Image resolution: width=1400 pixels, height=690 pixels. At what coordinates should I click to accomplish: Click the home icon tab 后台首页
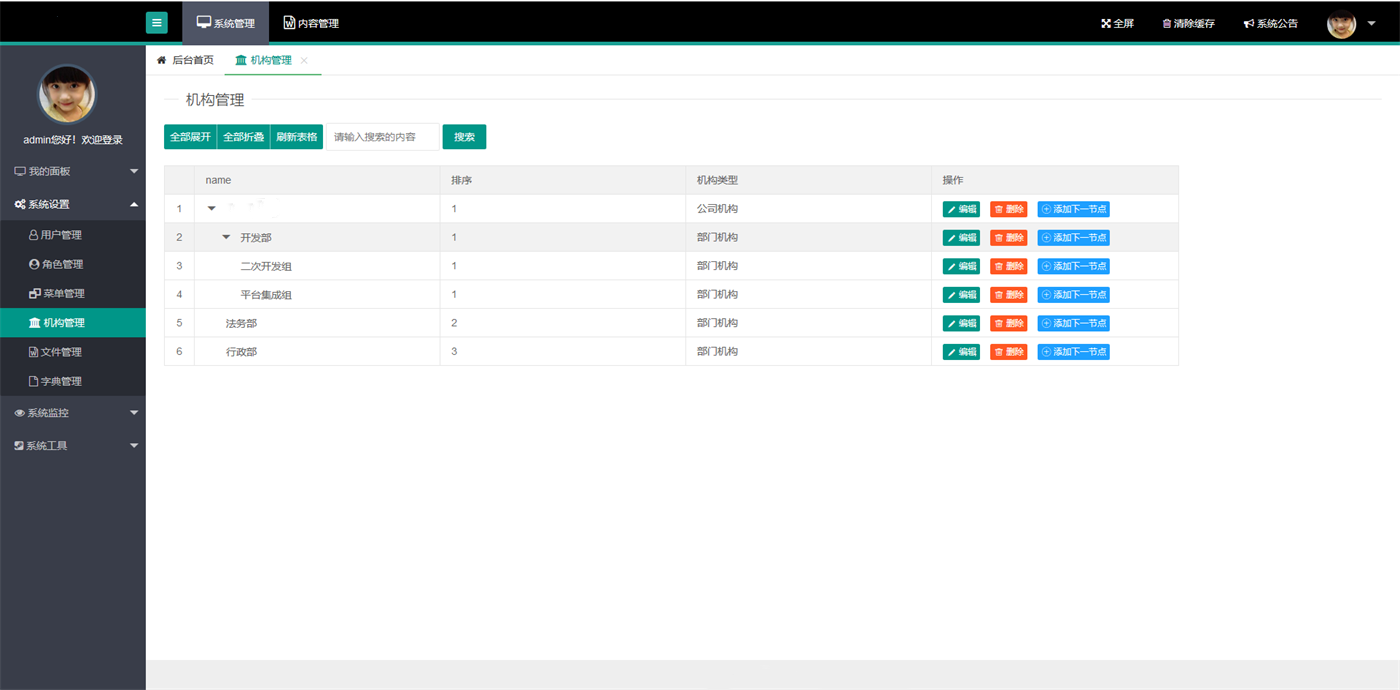185,60
